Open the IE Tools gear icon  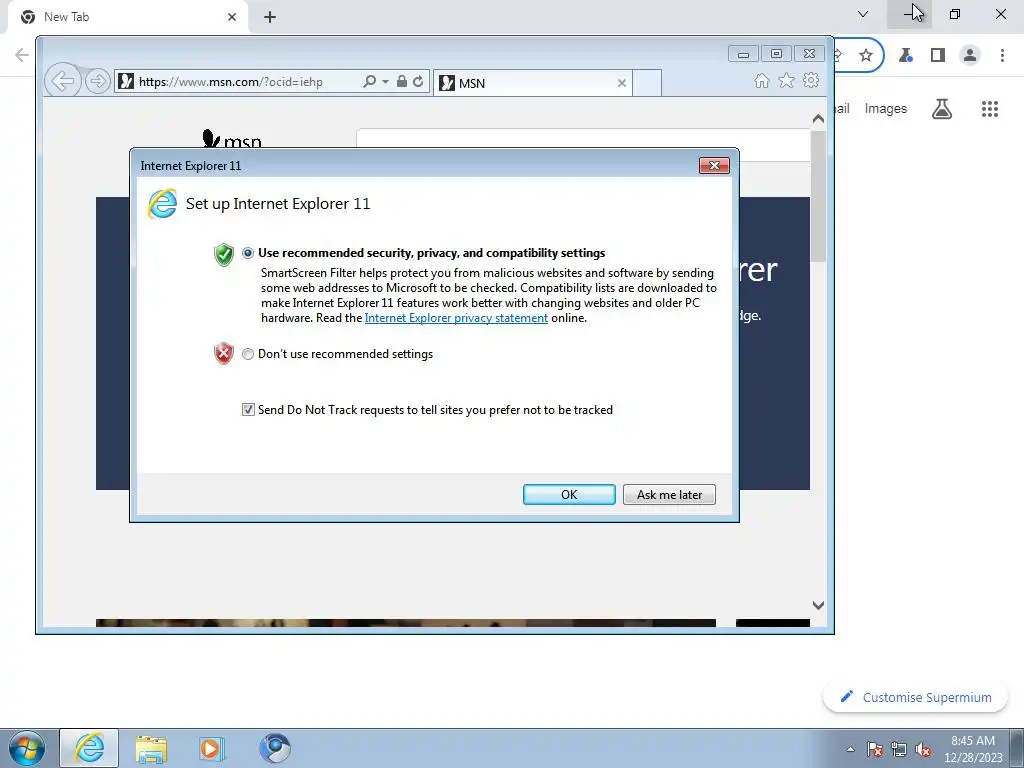(x=811, y=80)
